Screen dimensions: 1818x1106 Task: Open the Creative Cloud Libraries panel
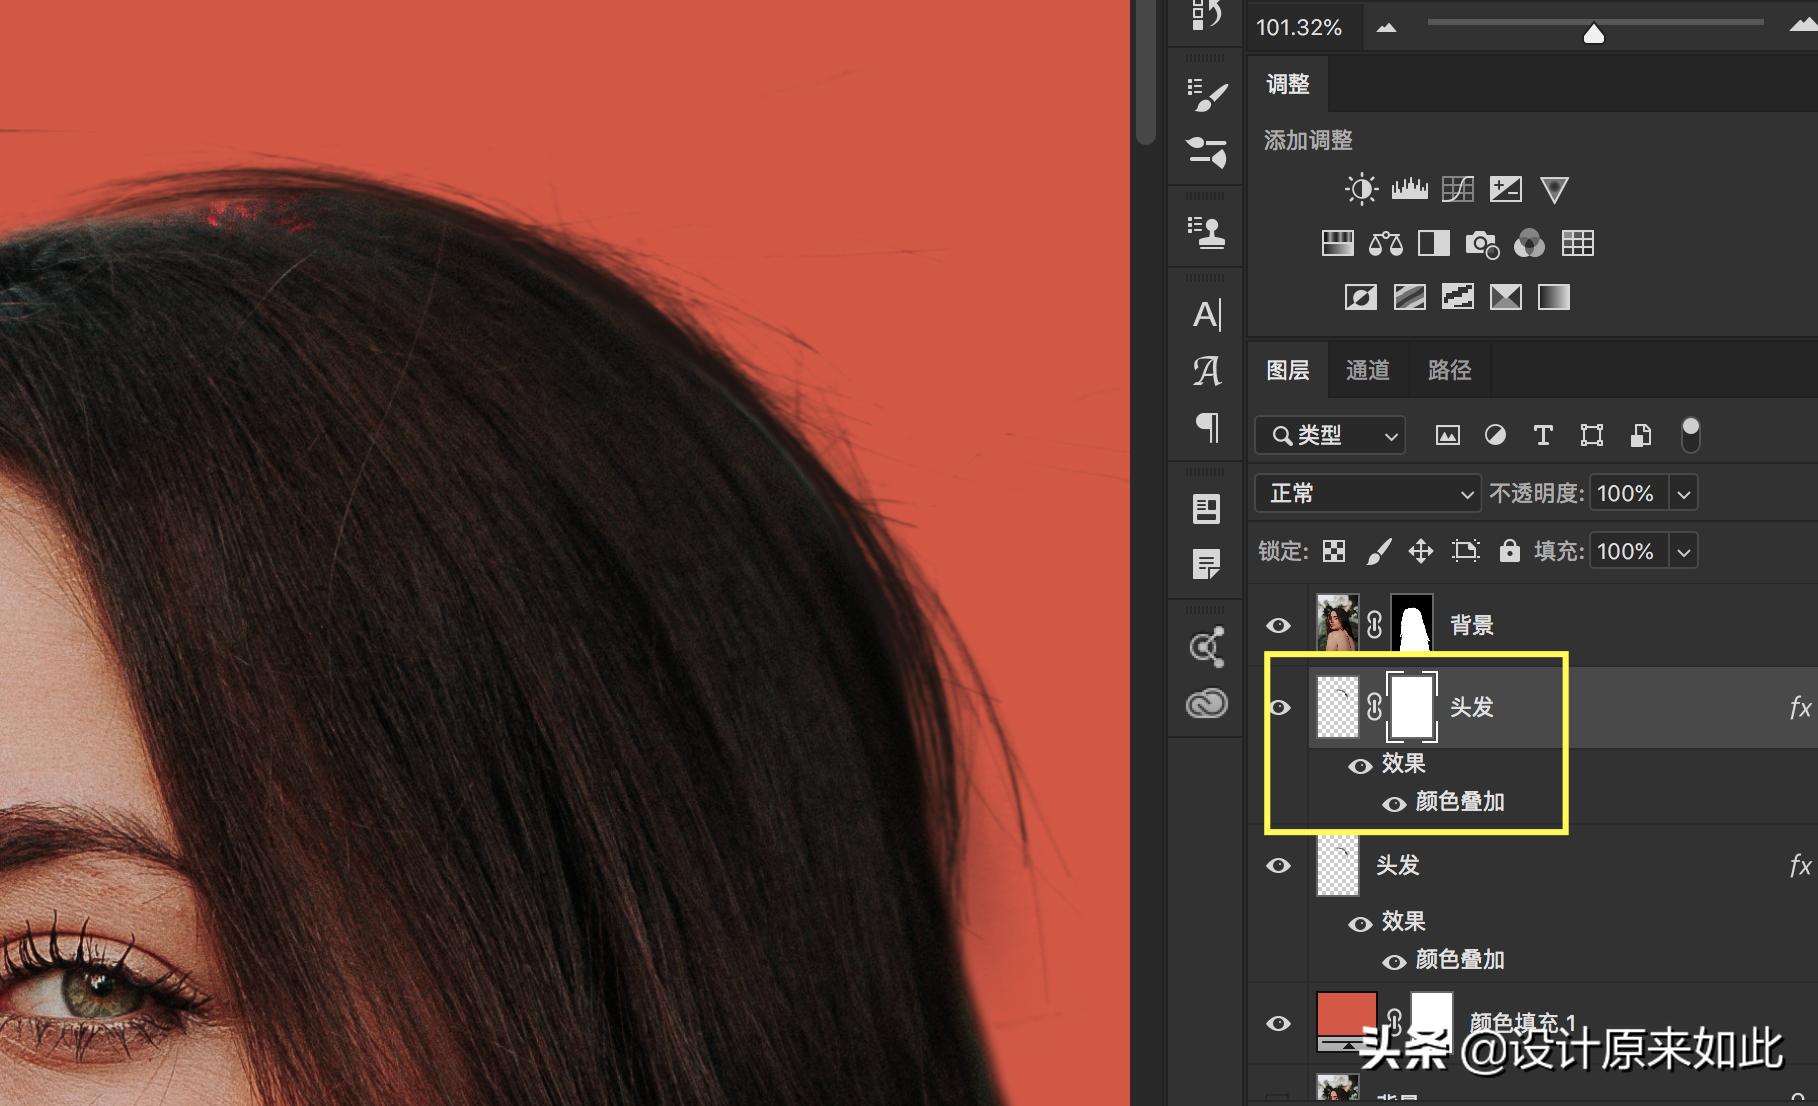pyautogui.click(x=1206, y=704)
